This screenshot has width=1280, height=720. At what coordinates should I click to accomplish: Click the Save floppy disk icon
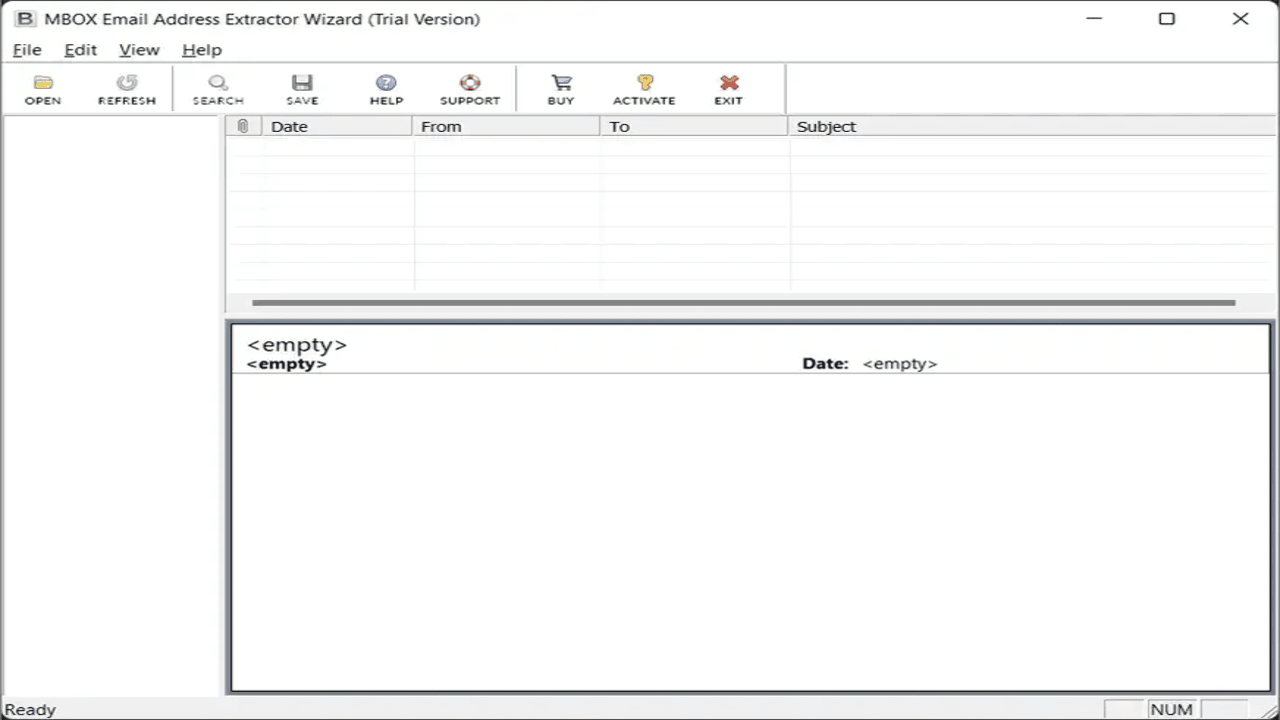point(302,83)
